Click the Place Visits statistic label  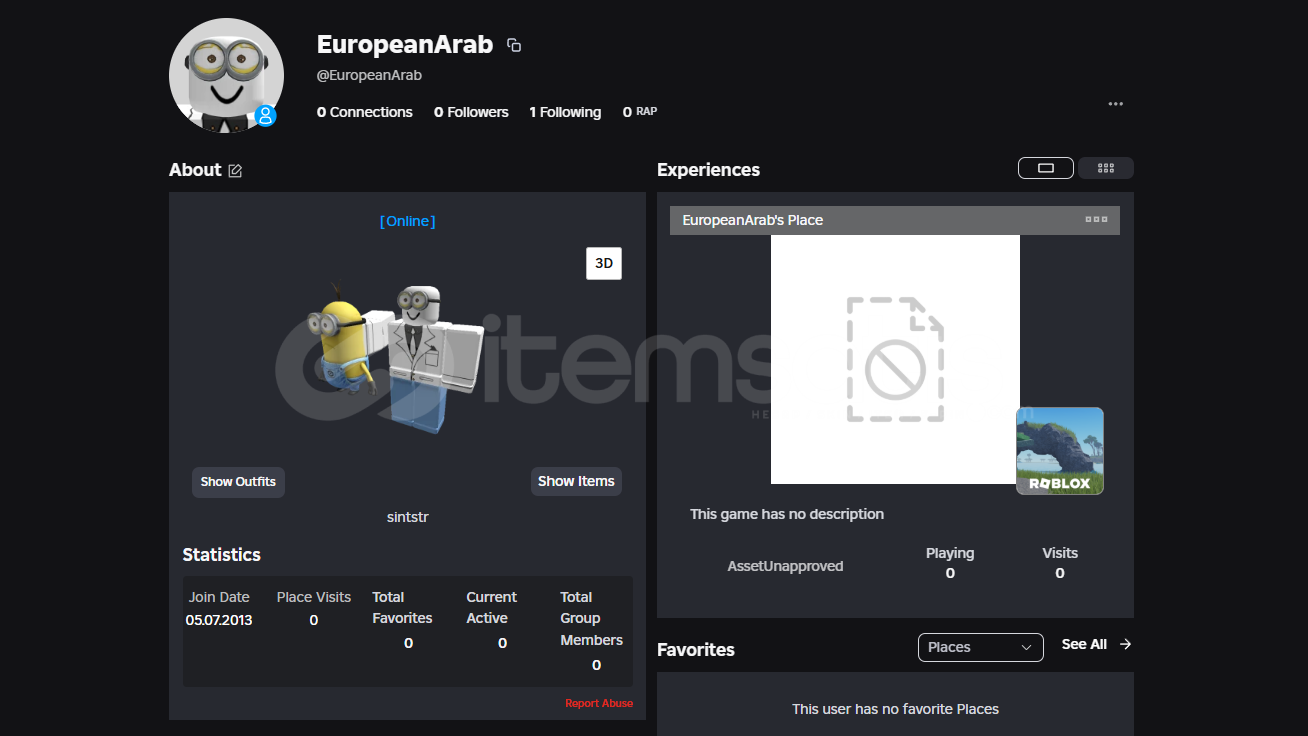tap(314, 597)
